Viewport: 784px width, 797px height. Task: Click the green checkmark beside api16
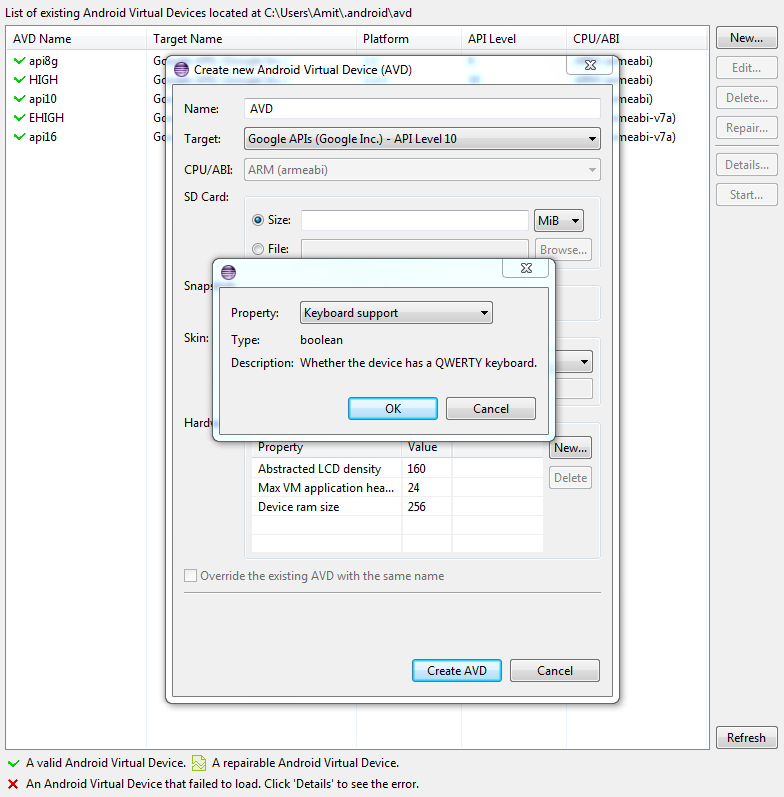click(x=19, y=137)
